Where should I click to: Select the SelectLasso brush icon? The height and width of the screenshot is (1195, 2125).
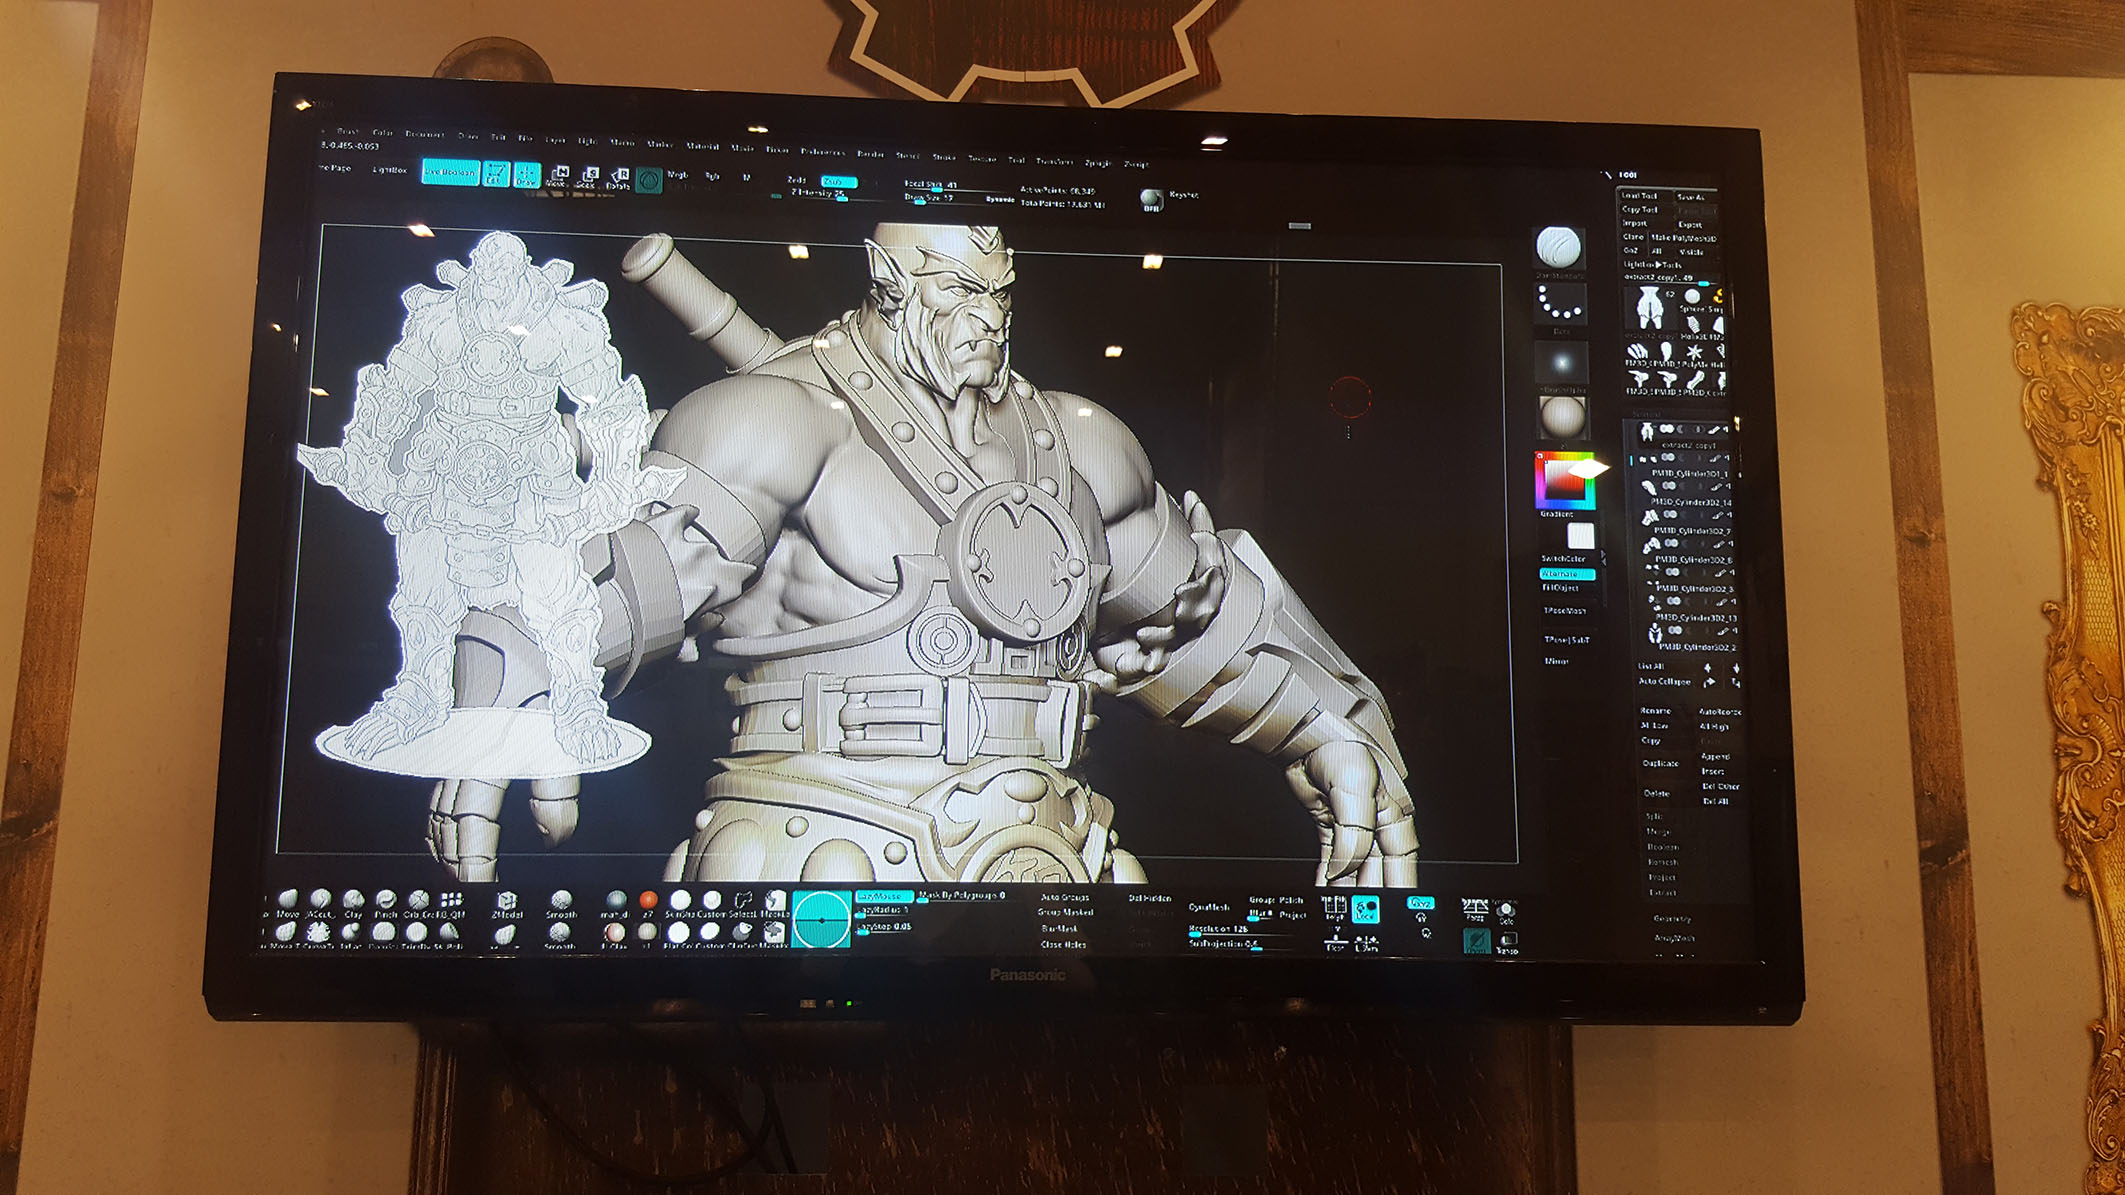(x=743, y=904)
